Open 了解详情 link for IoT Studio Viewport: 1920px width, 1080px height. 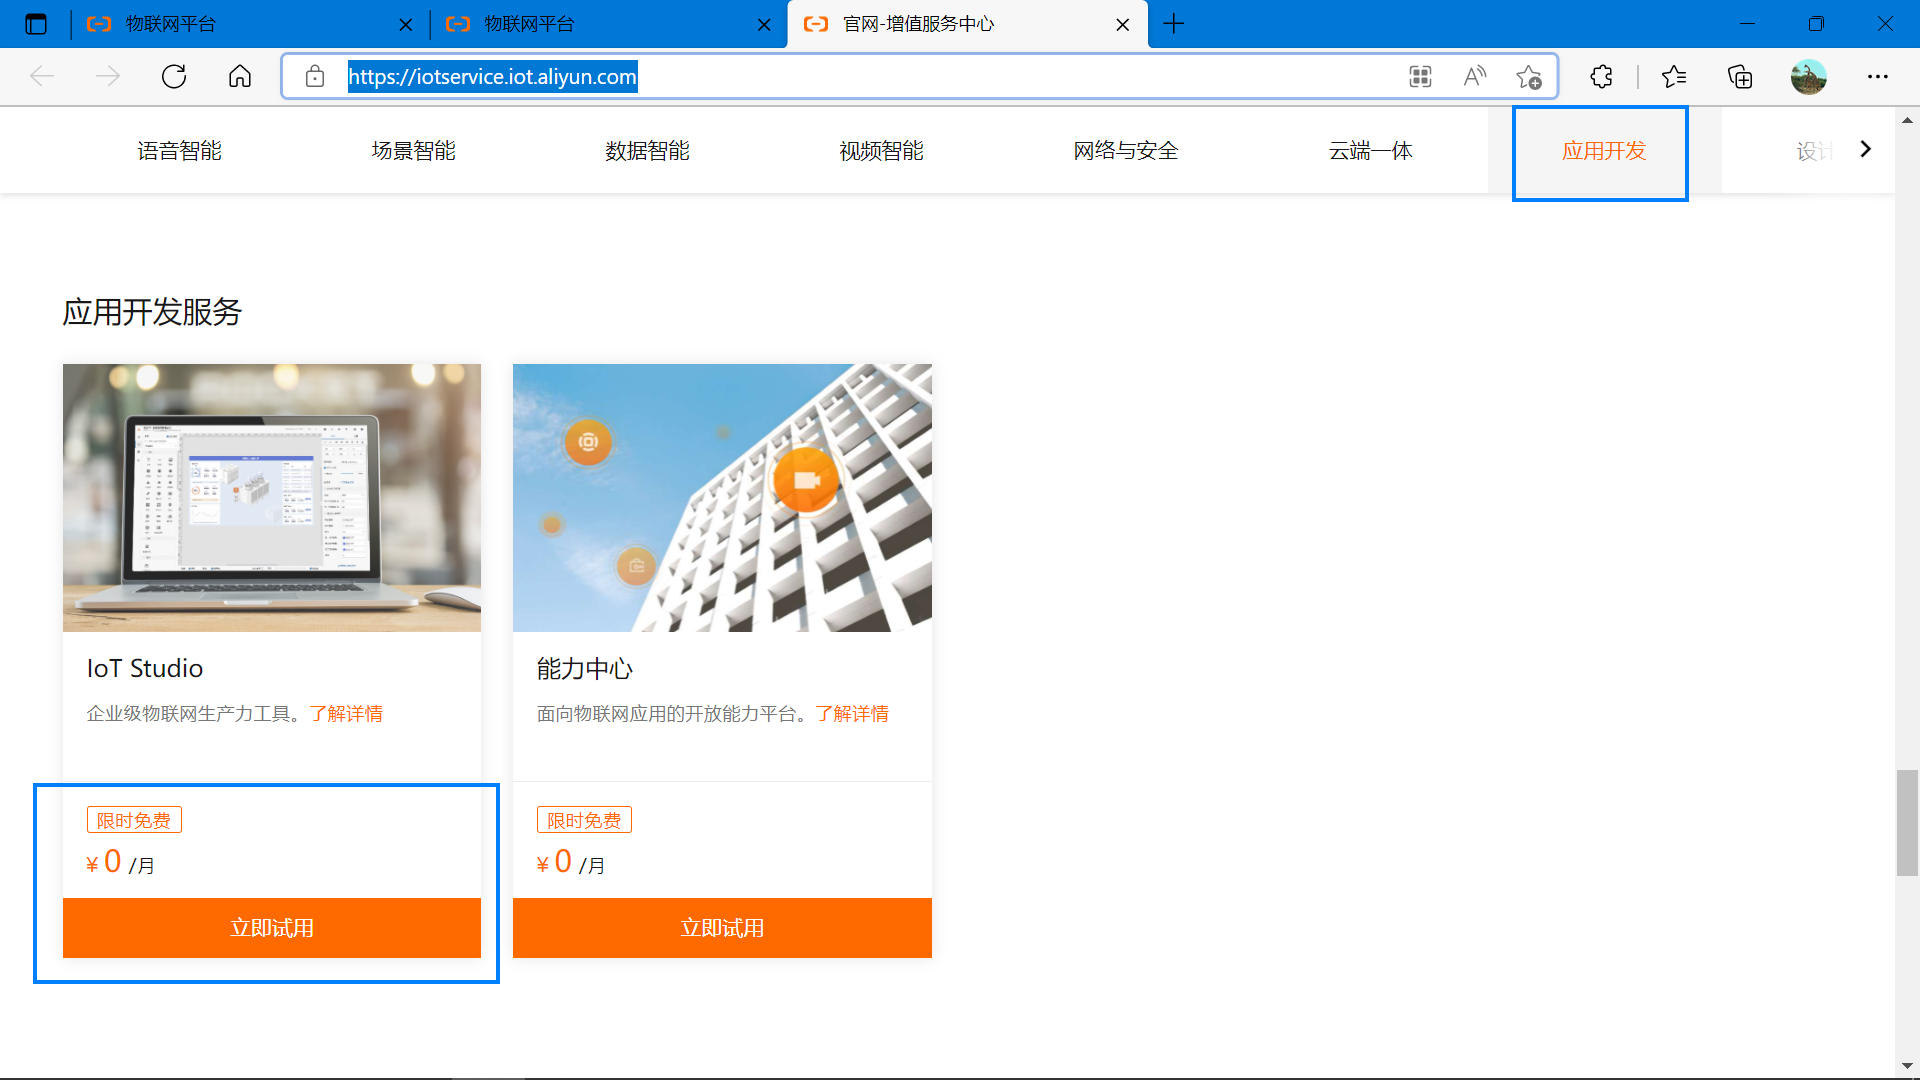point(346,714)
